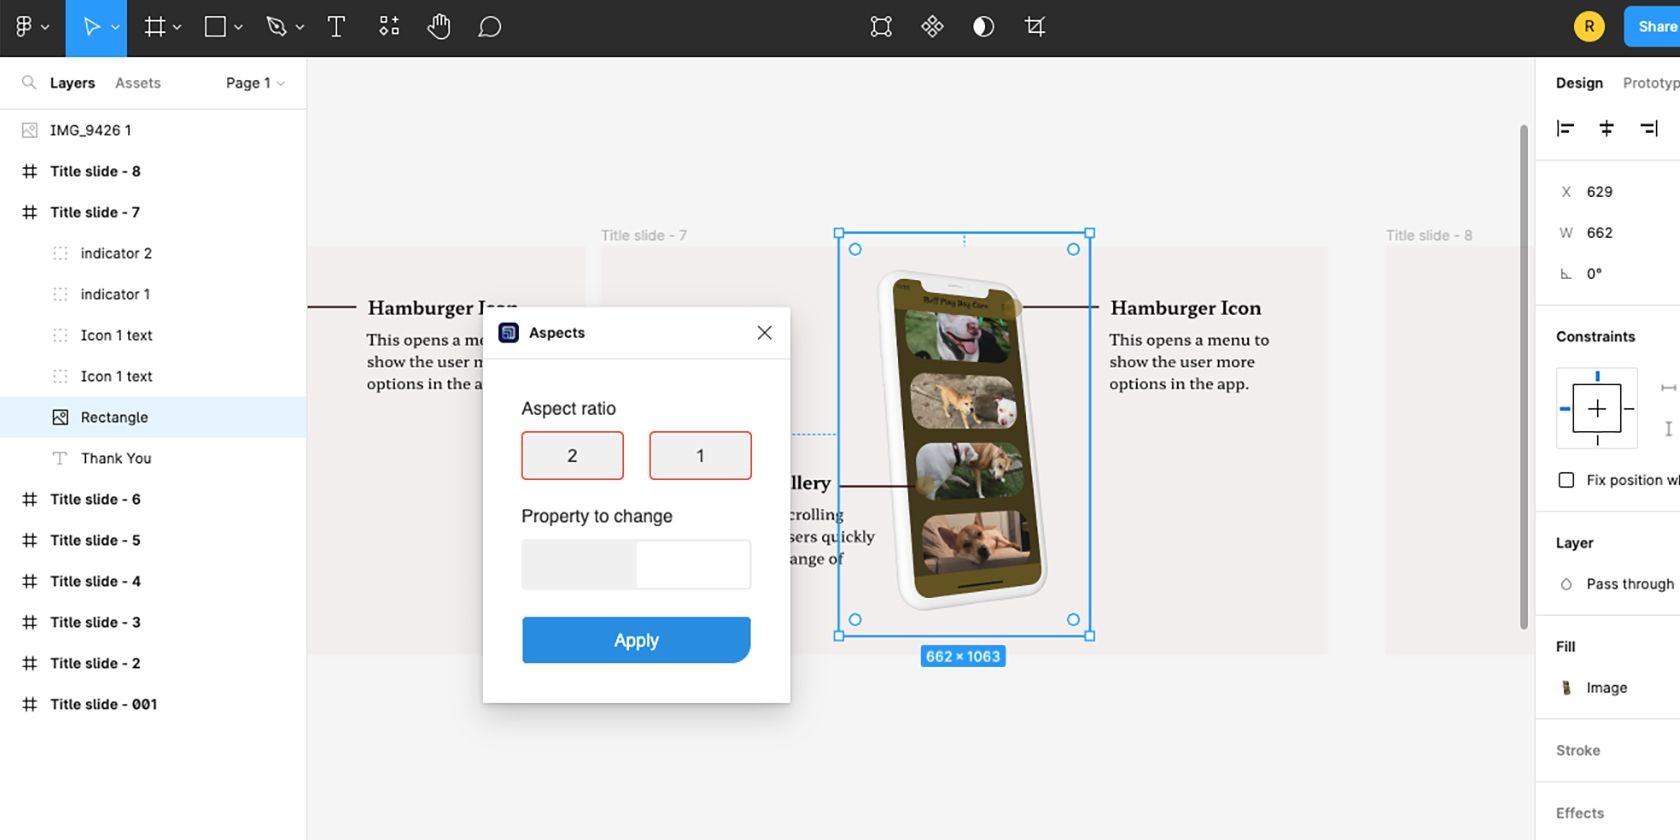This screenshot has height=840, width=1680.
Task: Click the constraints widget box
Action: [1597, 408]
